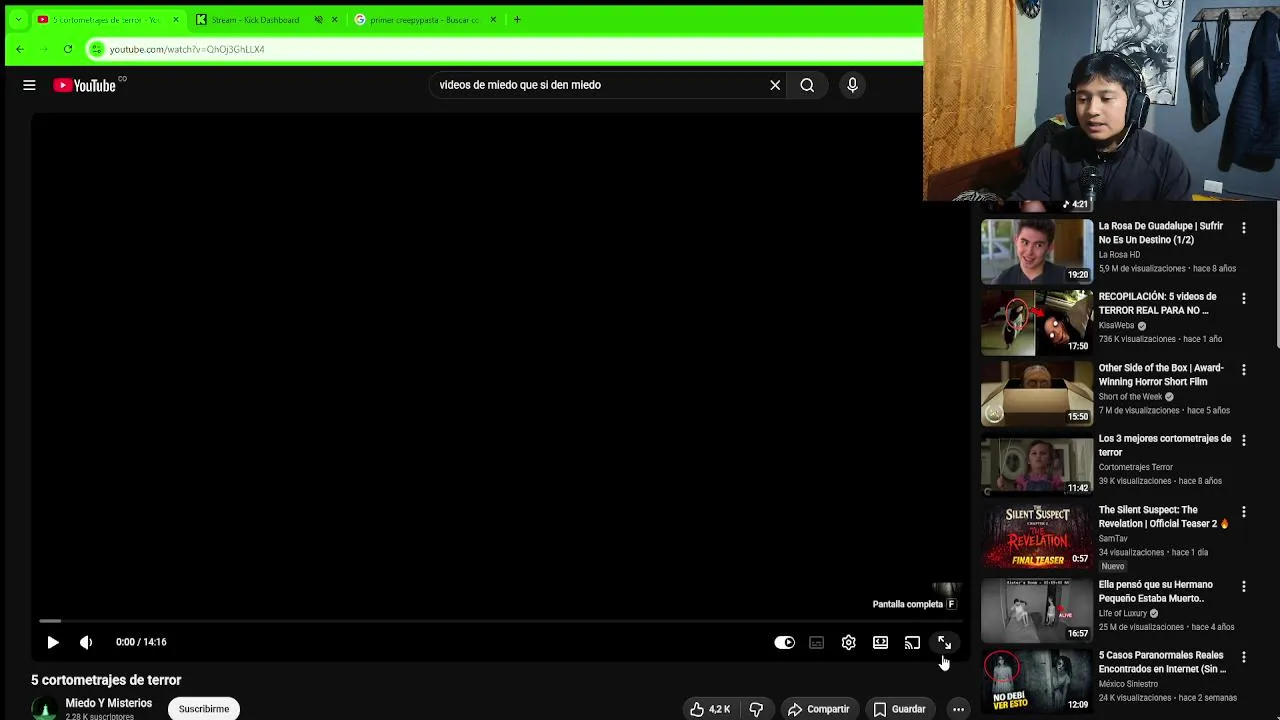Open the tab search dropdown arrow
The height and width of the screenshot is (720, 1280).
(18, 20)
